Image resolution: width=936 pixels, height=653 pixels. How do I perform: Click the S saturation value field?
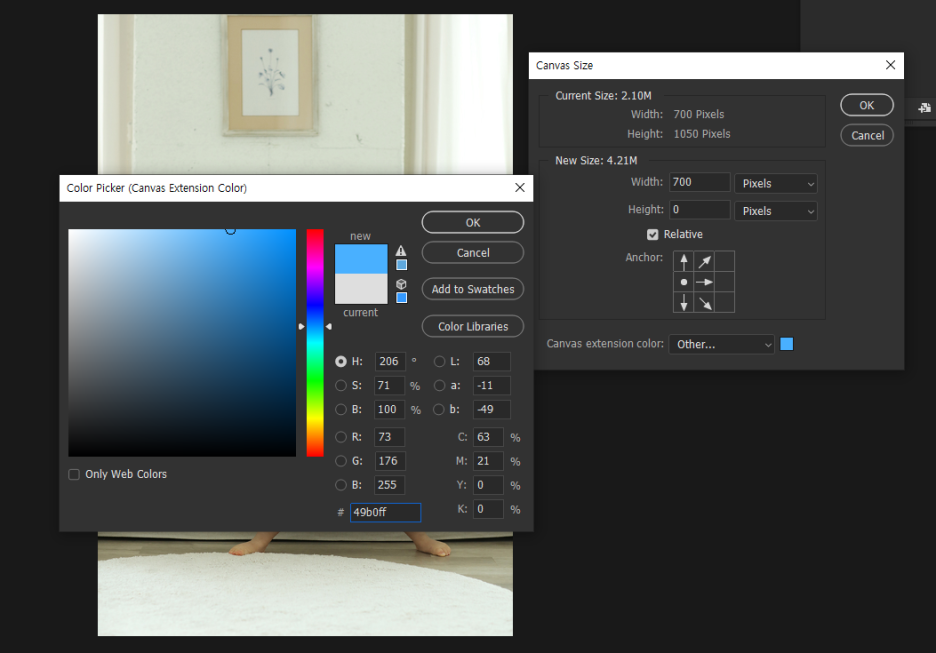coord(390,386)
